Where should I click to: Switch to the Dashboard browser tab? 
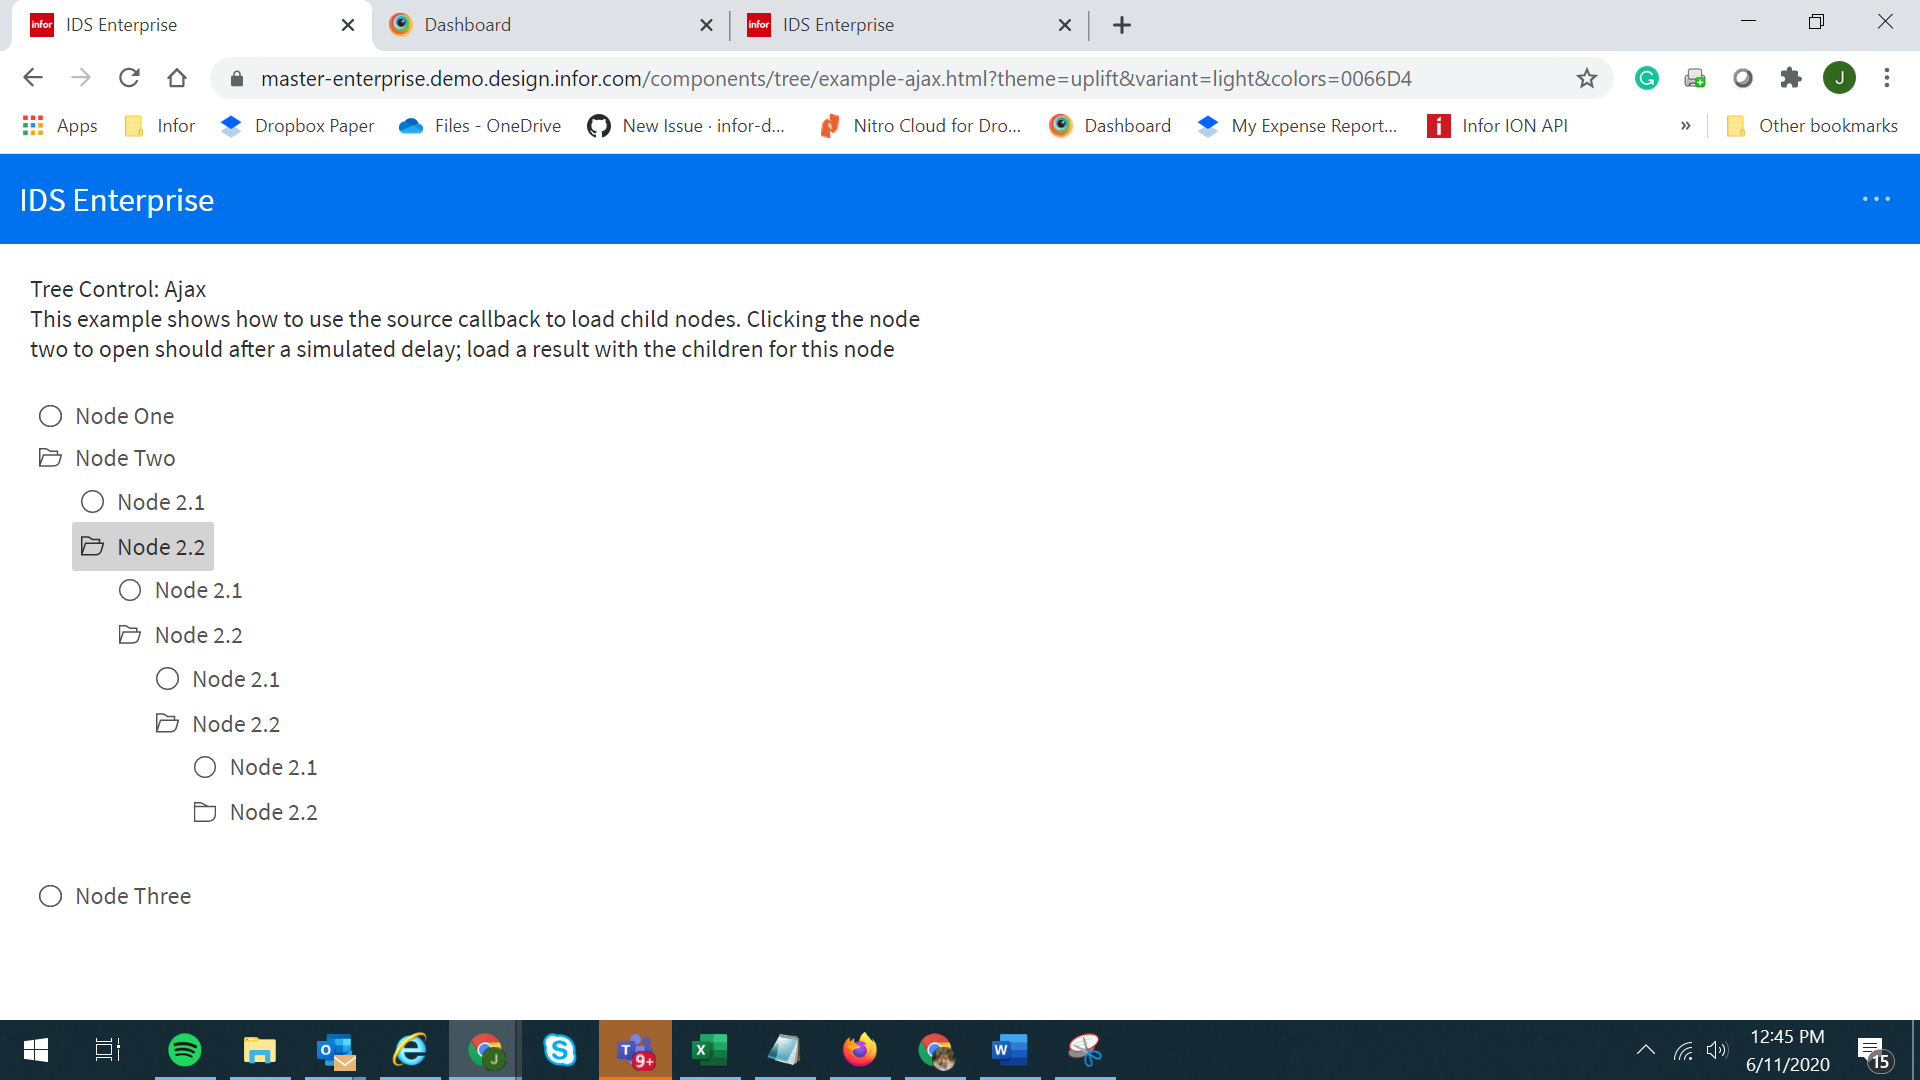tap(548, 25)
